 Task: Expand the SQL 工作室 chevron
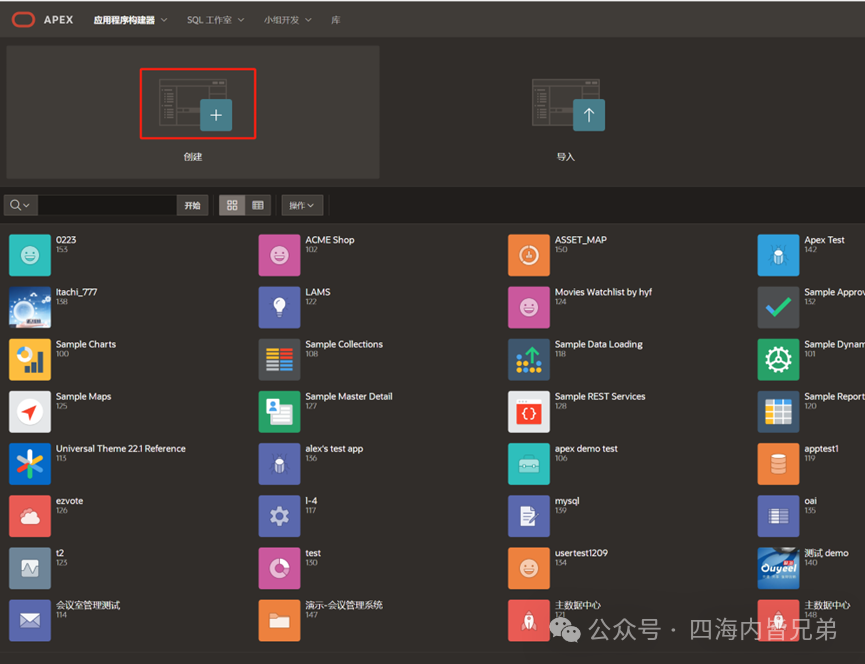(241, 20)
